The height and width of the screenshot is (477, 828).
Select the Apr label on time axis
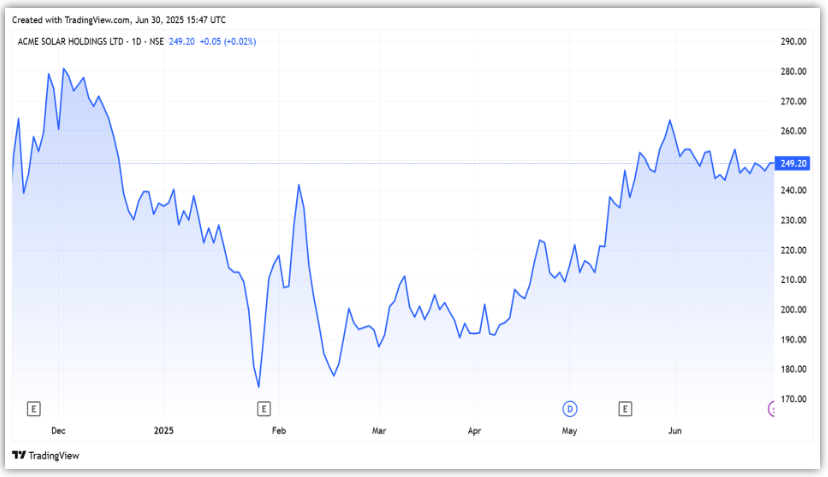[475, 431]
